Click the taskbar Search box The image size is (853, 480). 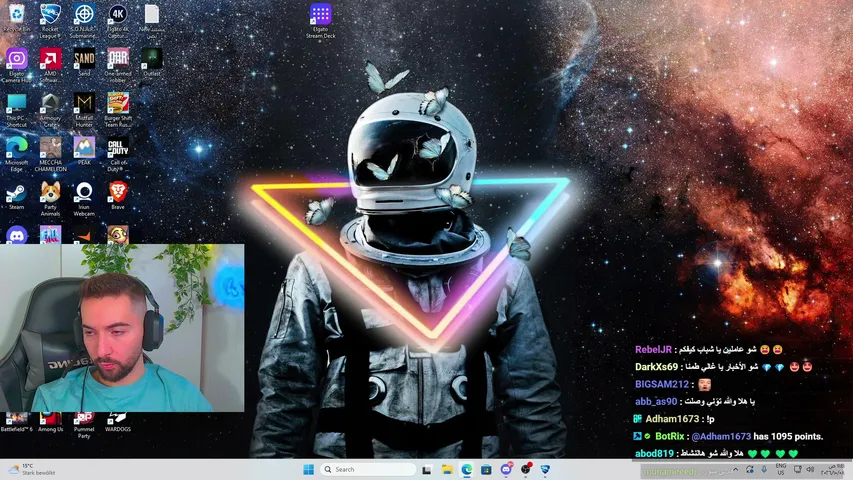[x=368, y=469]
